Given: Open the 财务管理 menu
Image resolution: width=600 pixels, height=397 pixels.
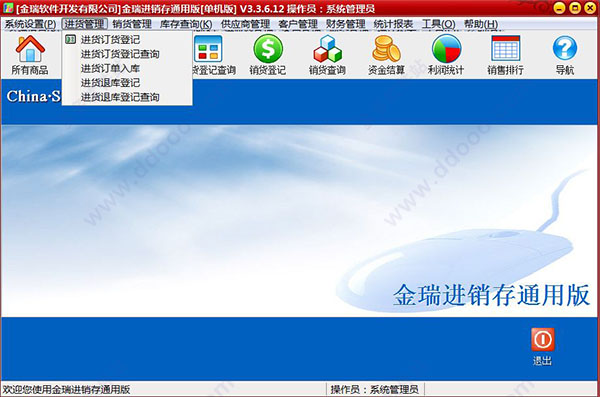Looking at the screenshot, I should (x=346, y=24).
